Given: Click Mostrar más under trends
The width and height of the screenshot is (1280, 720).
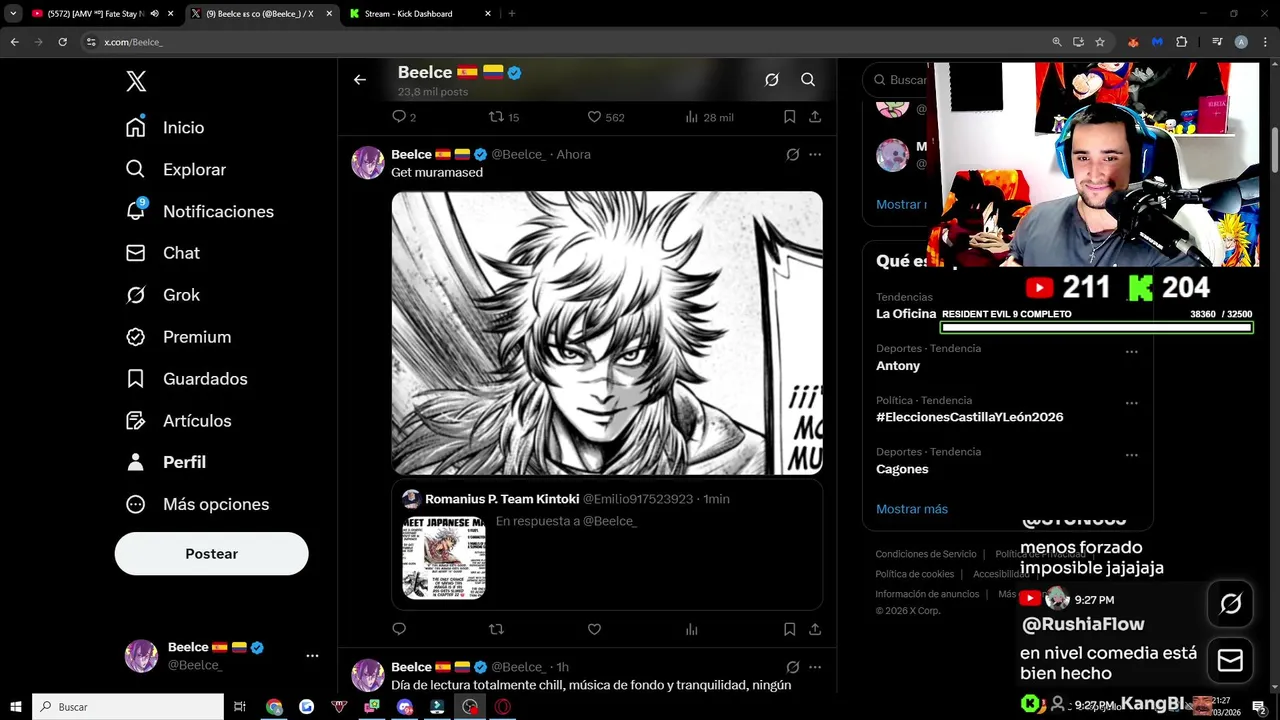Looking at the screenshot, I should 912,509.
